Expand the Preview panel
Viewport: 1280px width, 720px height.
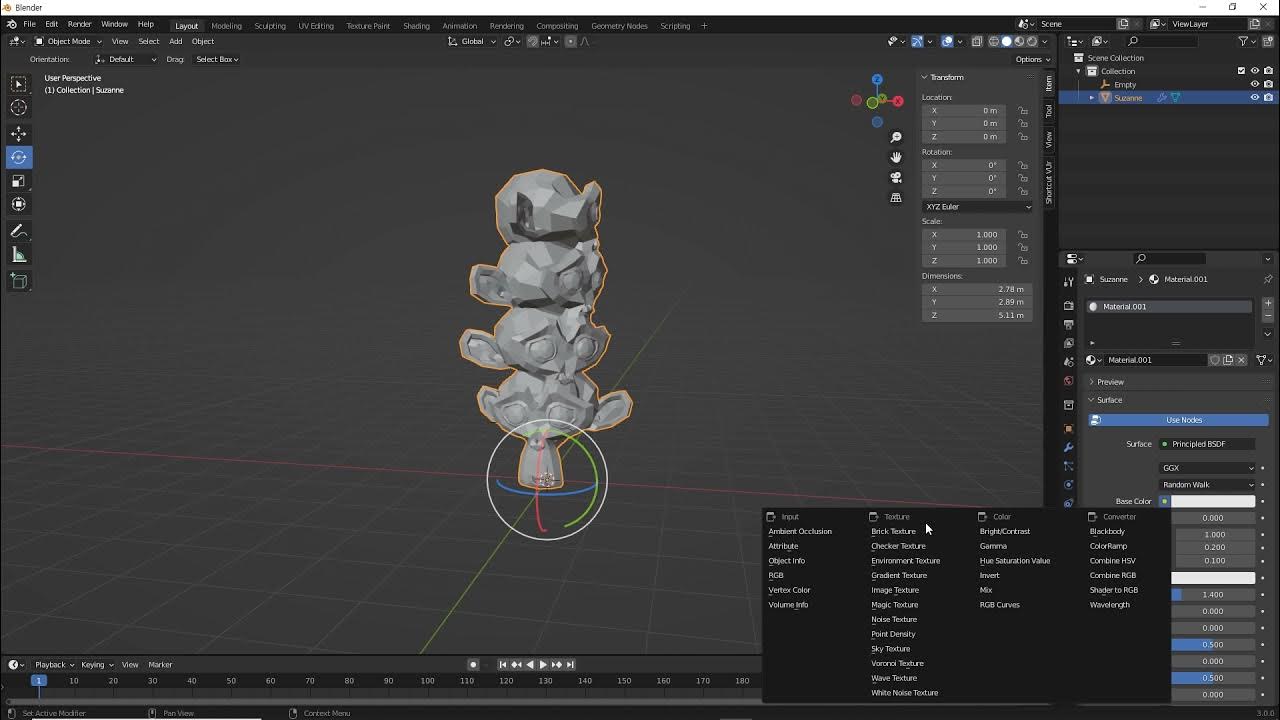pyautogui.click(x=1110, y=382)
